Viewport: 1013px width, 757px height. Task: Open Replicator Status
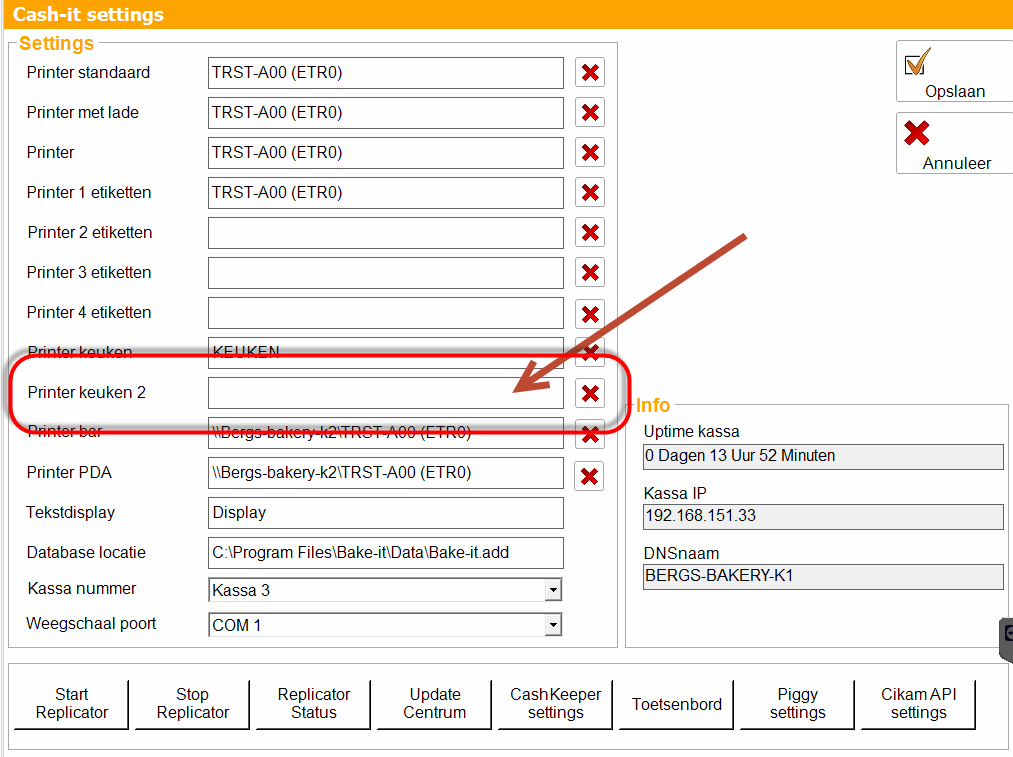[x=313, y=704]
